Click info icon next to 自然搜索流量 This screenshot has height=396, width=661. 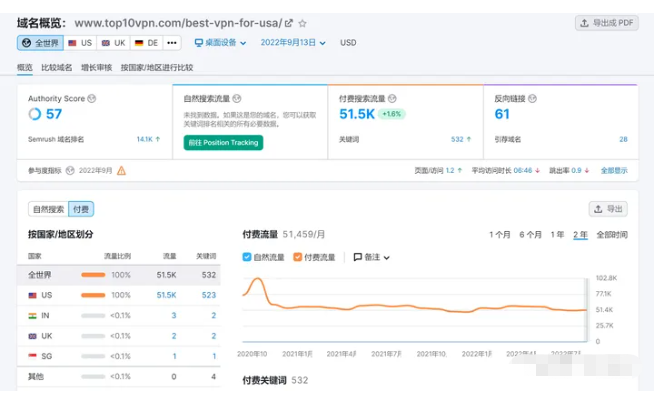point(237,99)
